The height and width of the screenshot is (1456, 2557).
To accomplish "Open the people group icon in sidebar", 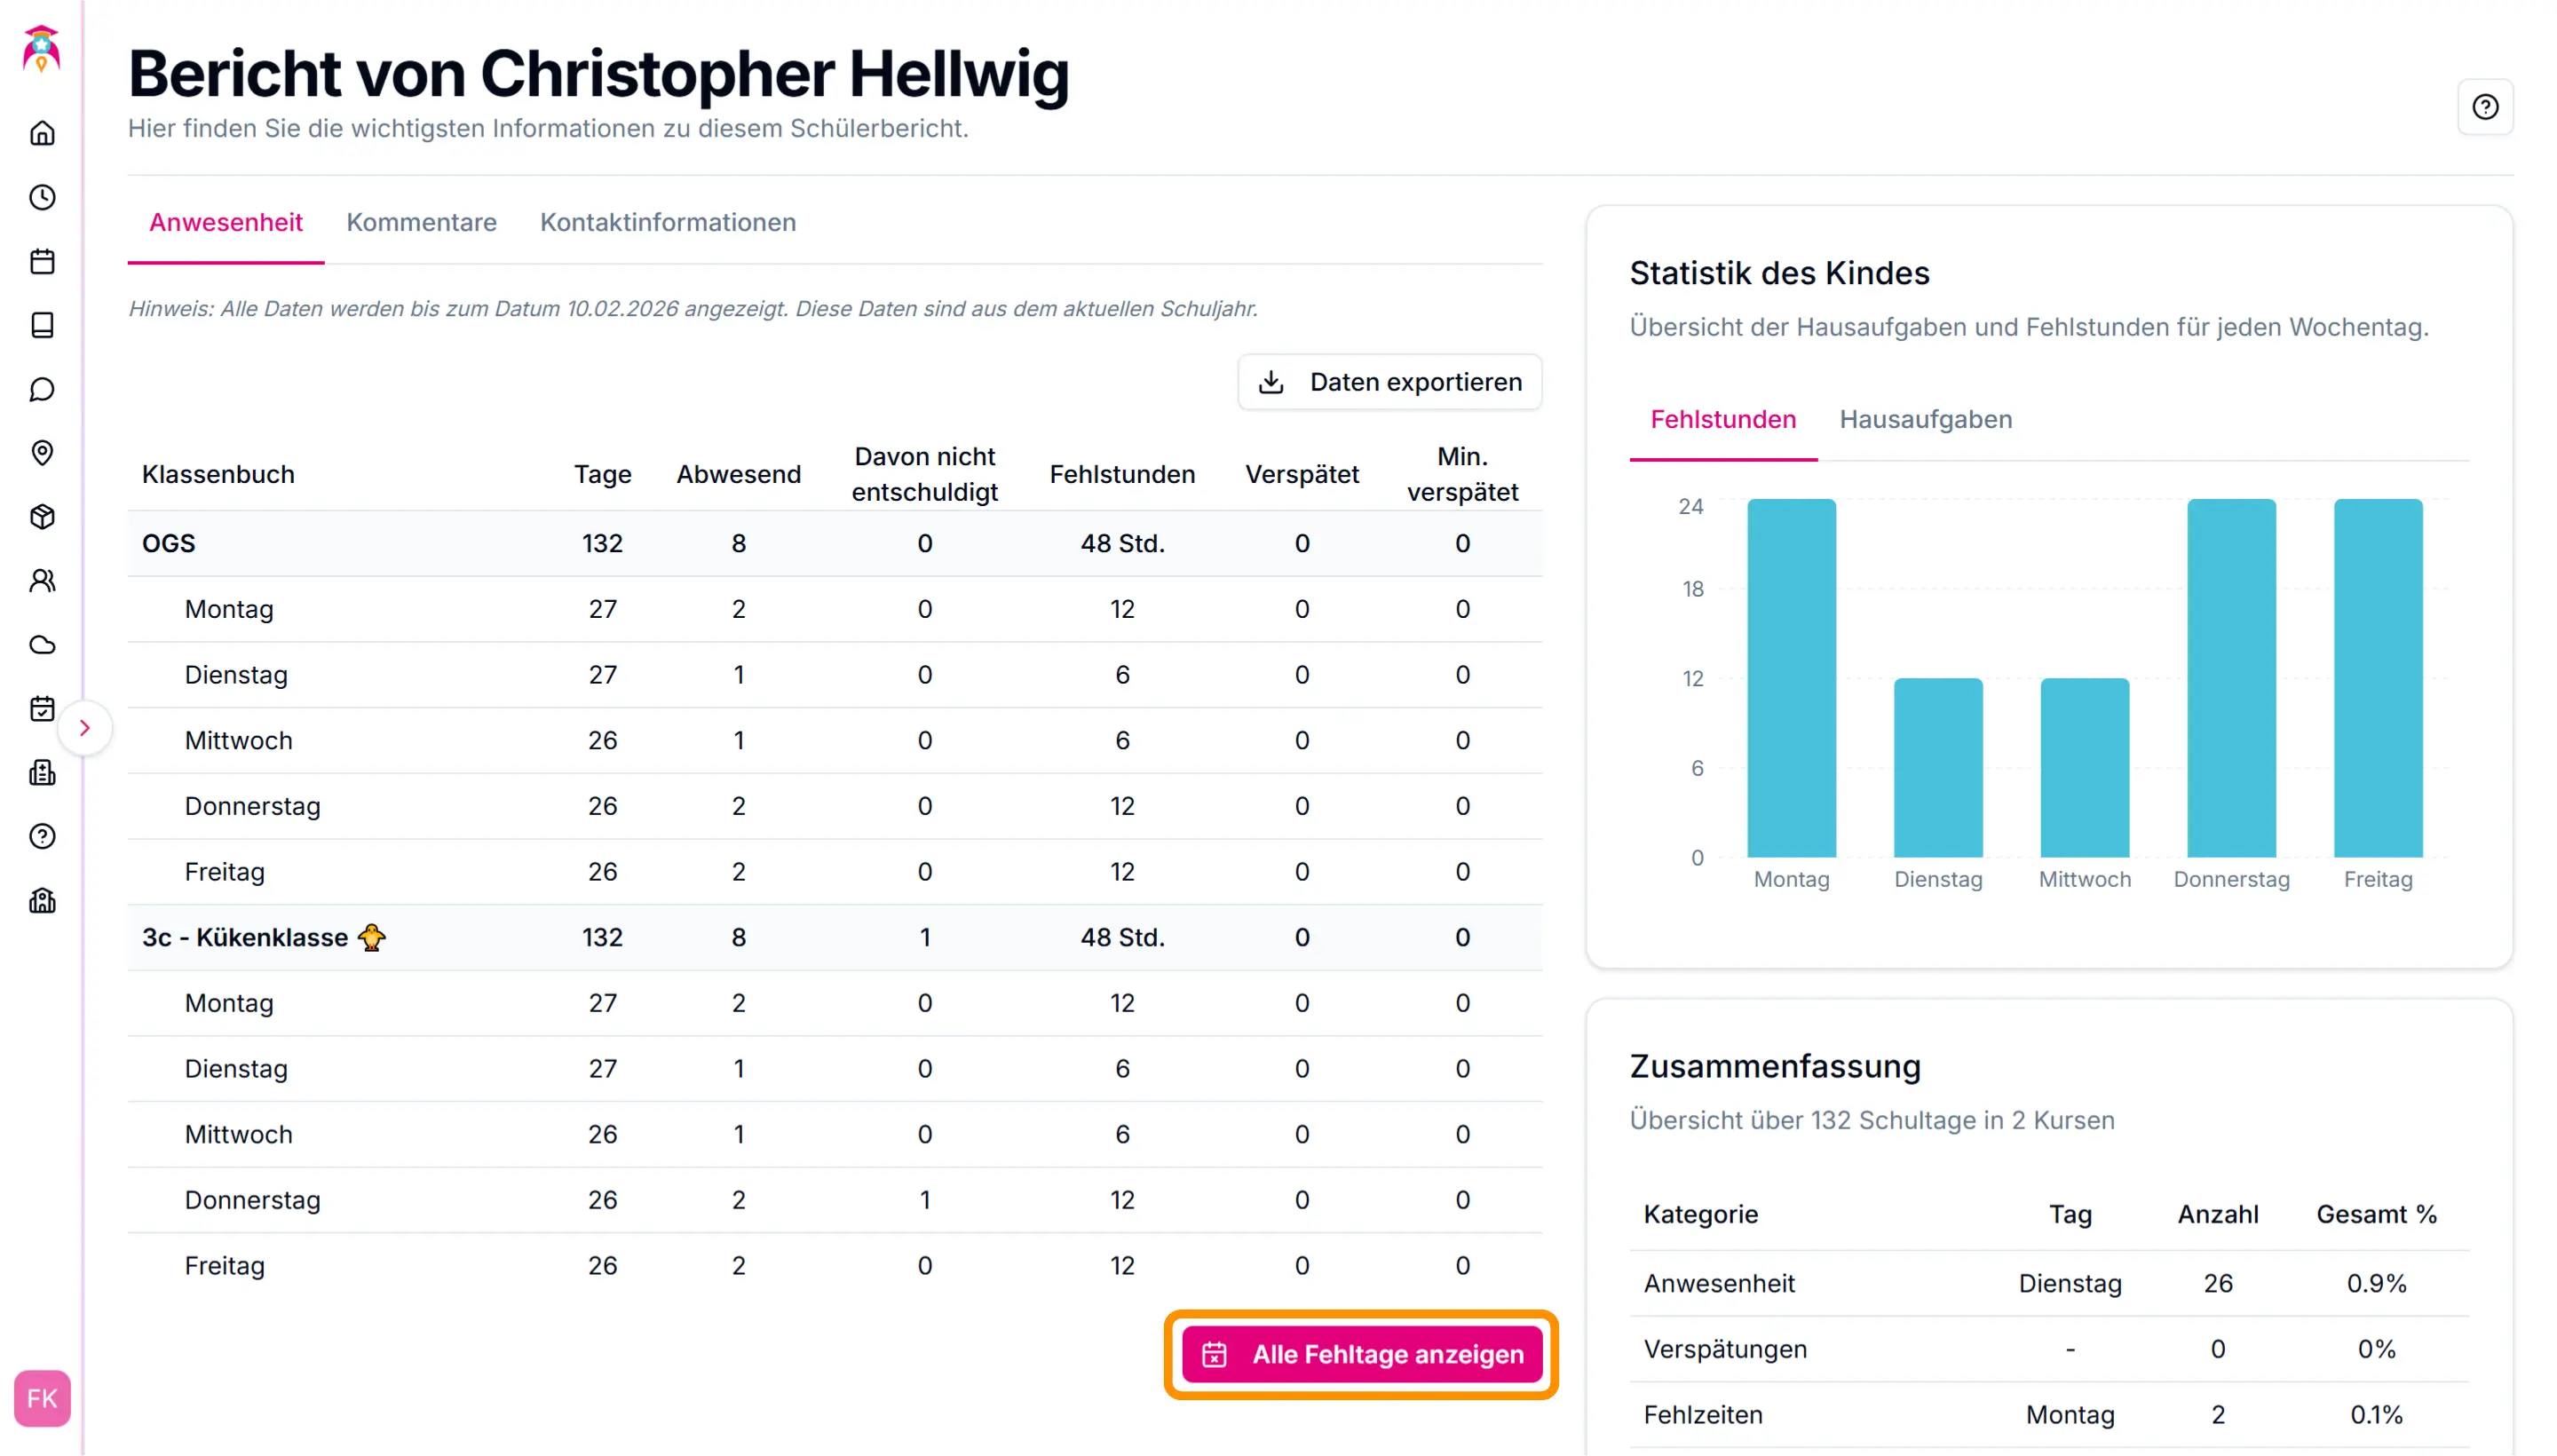I will pyautogui.click(x=42, y=581).
